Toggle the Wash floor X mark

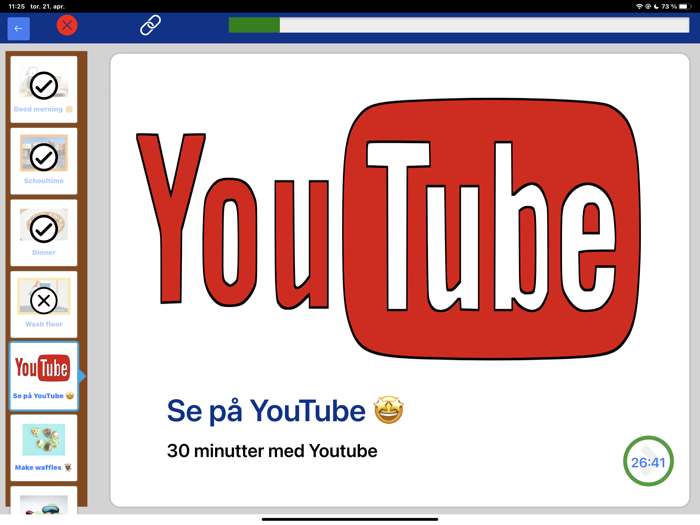pos(44,300)
